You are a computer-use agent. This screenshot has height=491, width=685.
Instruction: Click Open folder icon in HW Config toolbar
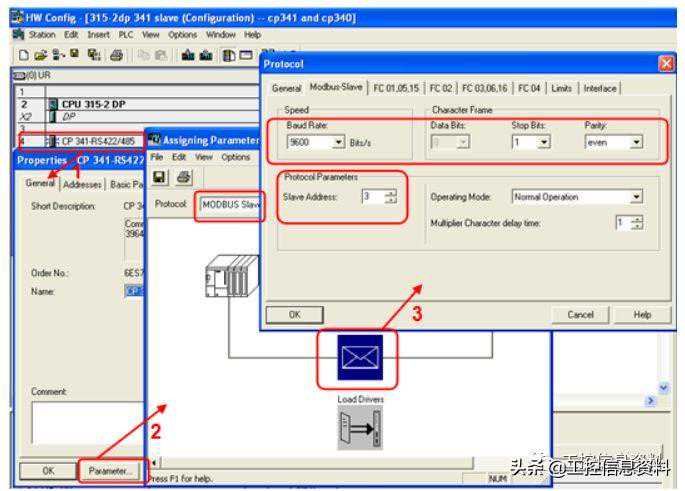37,56
